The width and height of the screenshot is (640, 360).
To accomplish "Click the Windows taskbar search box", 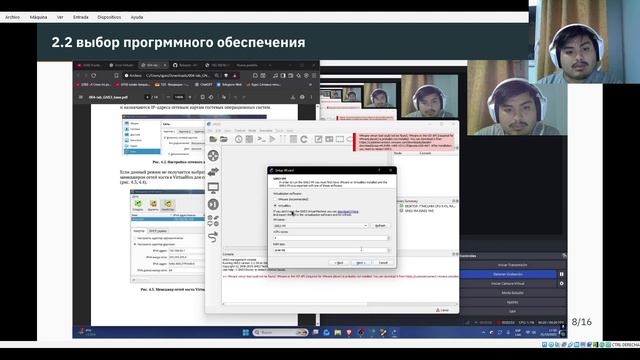I will (x=280, y=333).
